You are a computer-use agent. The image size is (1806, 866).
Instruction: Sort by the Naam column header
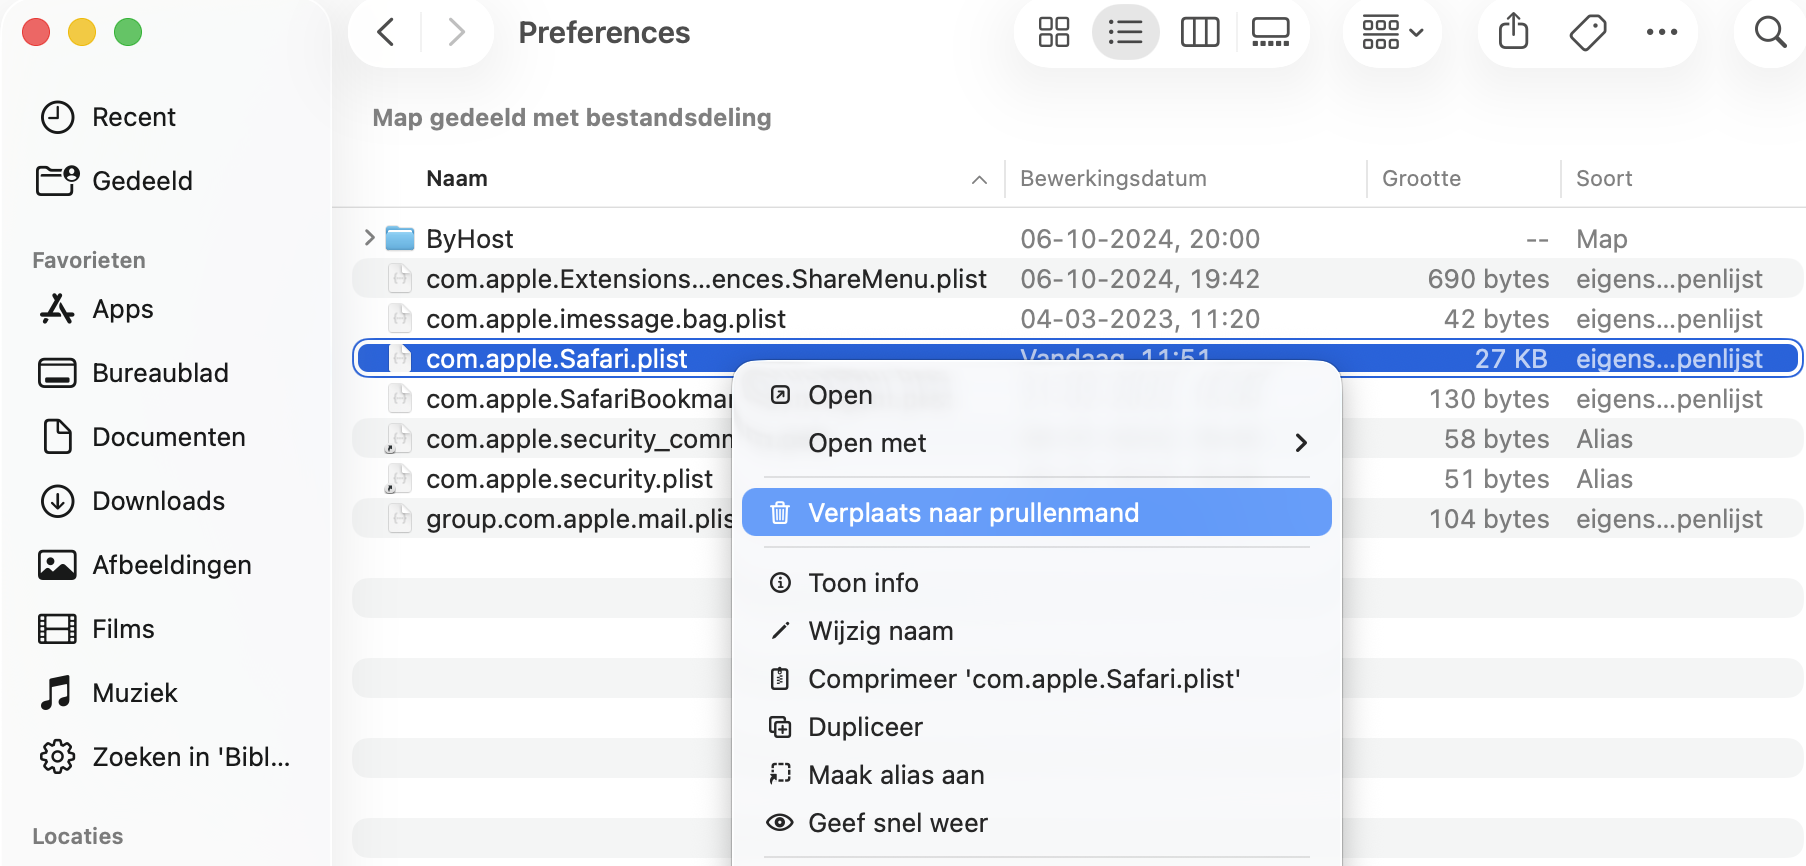457,178
